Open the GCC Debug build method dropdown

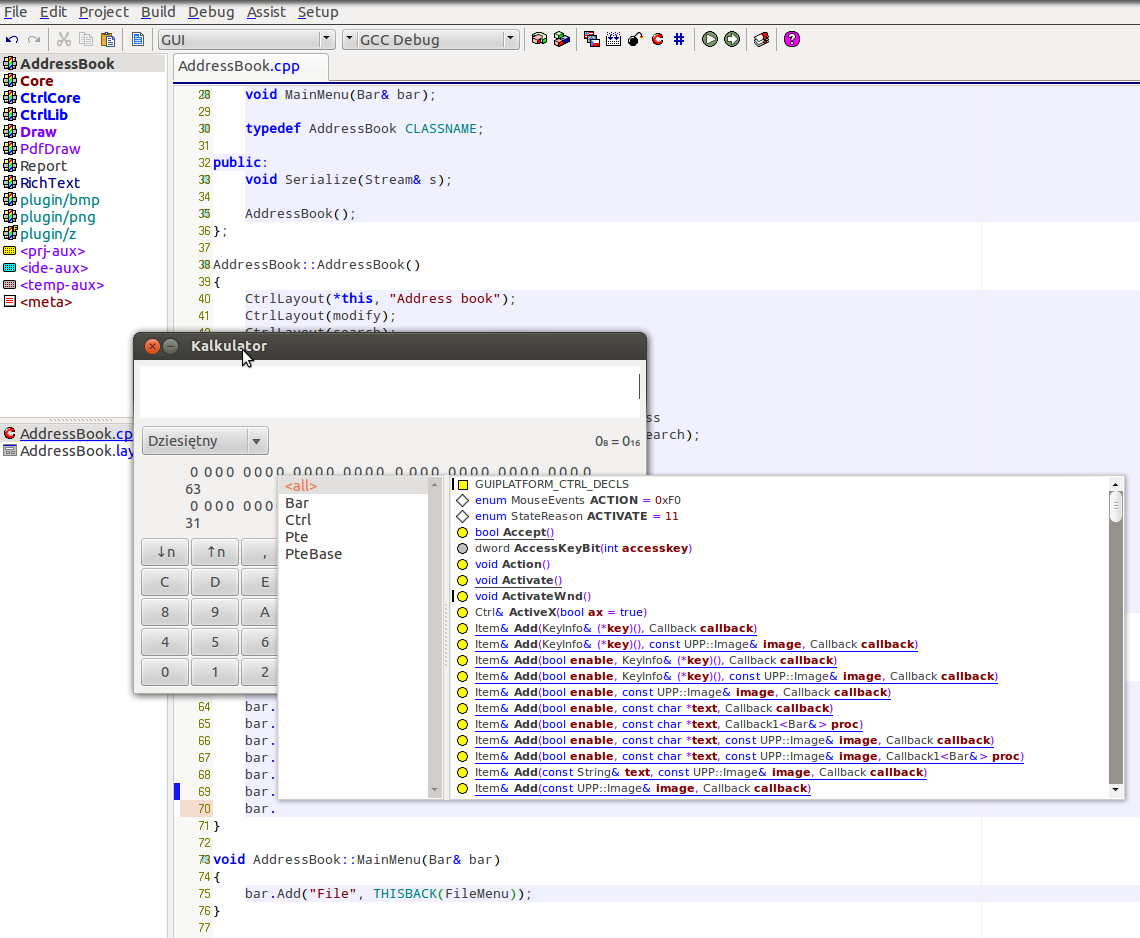click(510, 40)
